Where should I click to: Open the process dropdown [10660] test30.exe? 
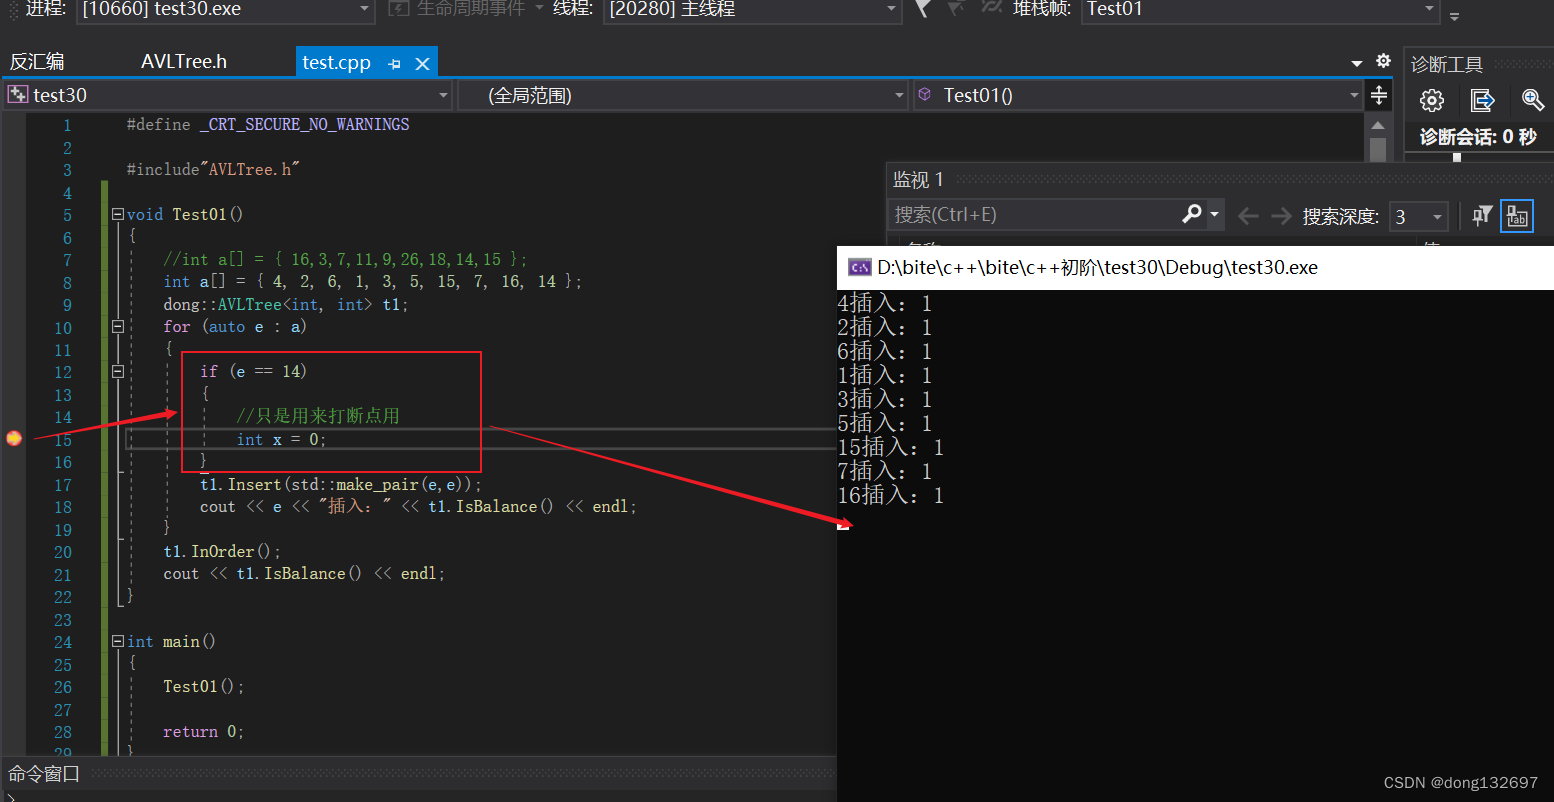226,10
